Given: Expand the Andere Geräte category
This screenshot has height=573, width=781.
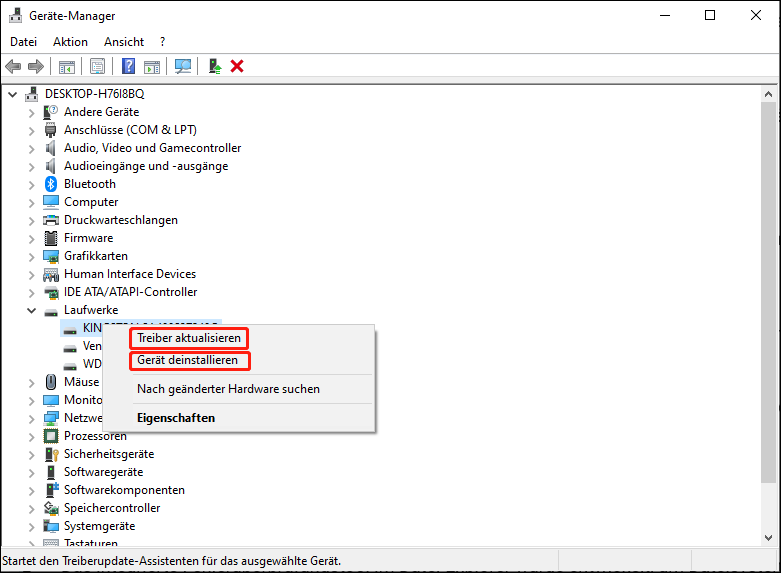Looking at the screenshot, I should [31, 113].
